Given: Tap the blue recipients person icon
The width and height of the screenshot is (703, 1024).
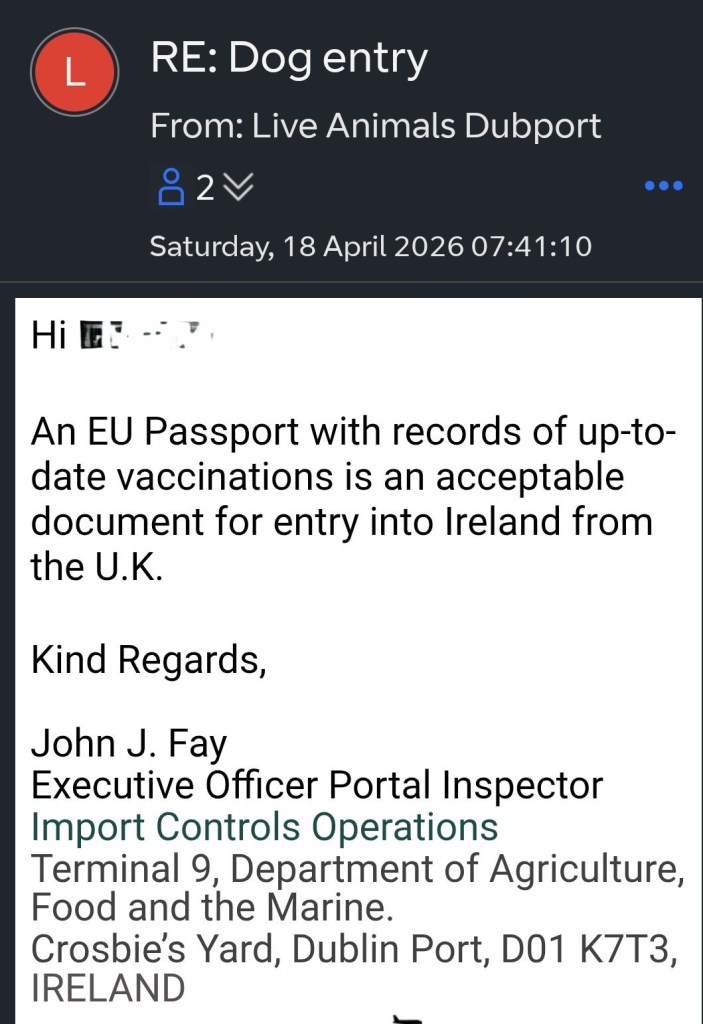Looking at the screenshot, I should click(x=172, y=187).
